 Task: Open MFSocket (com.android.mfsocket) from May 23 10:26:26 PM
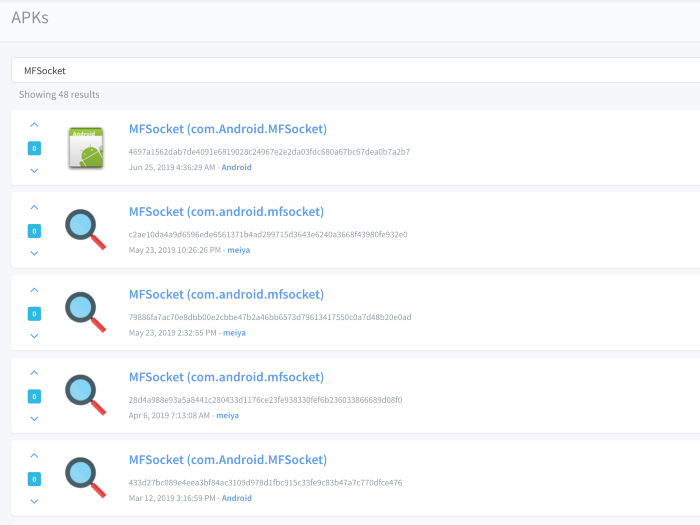pos(226,212)
